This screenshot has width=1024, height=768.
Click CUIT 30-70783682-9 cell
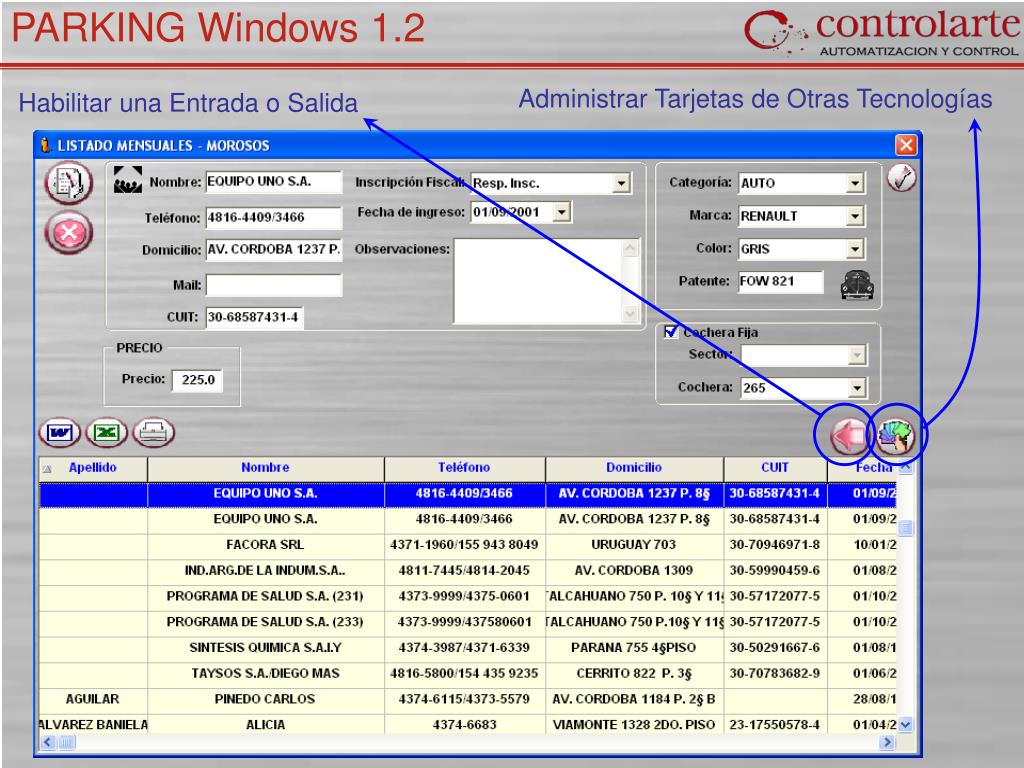tap(775, 673)
